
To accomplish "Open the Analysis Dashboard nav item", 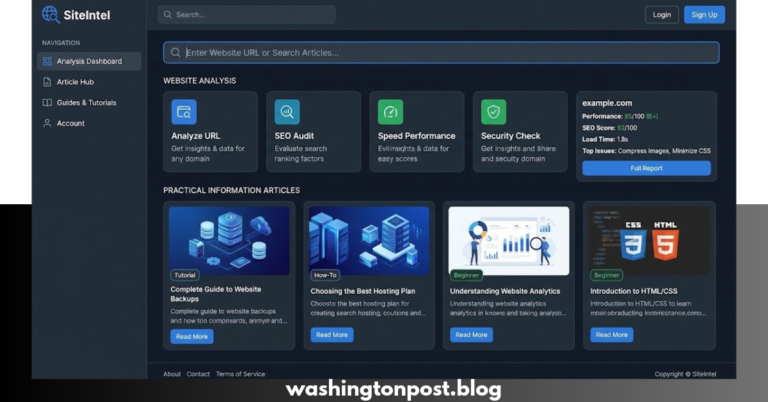I will (89, 61).
